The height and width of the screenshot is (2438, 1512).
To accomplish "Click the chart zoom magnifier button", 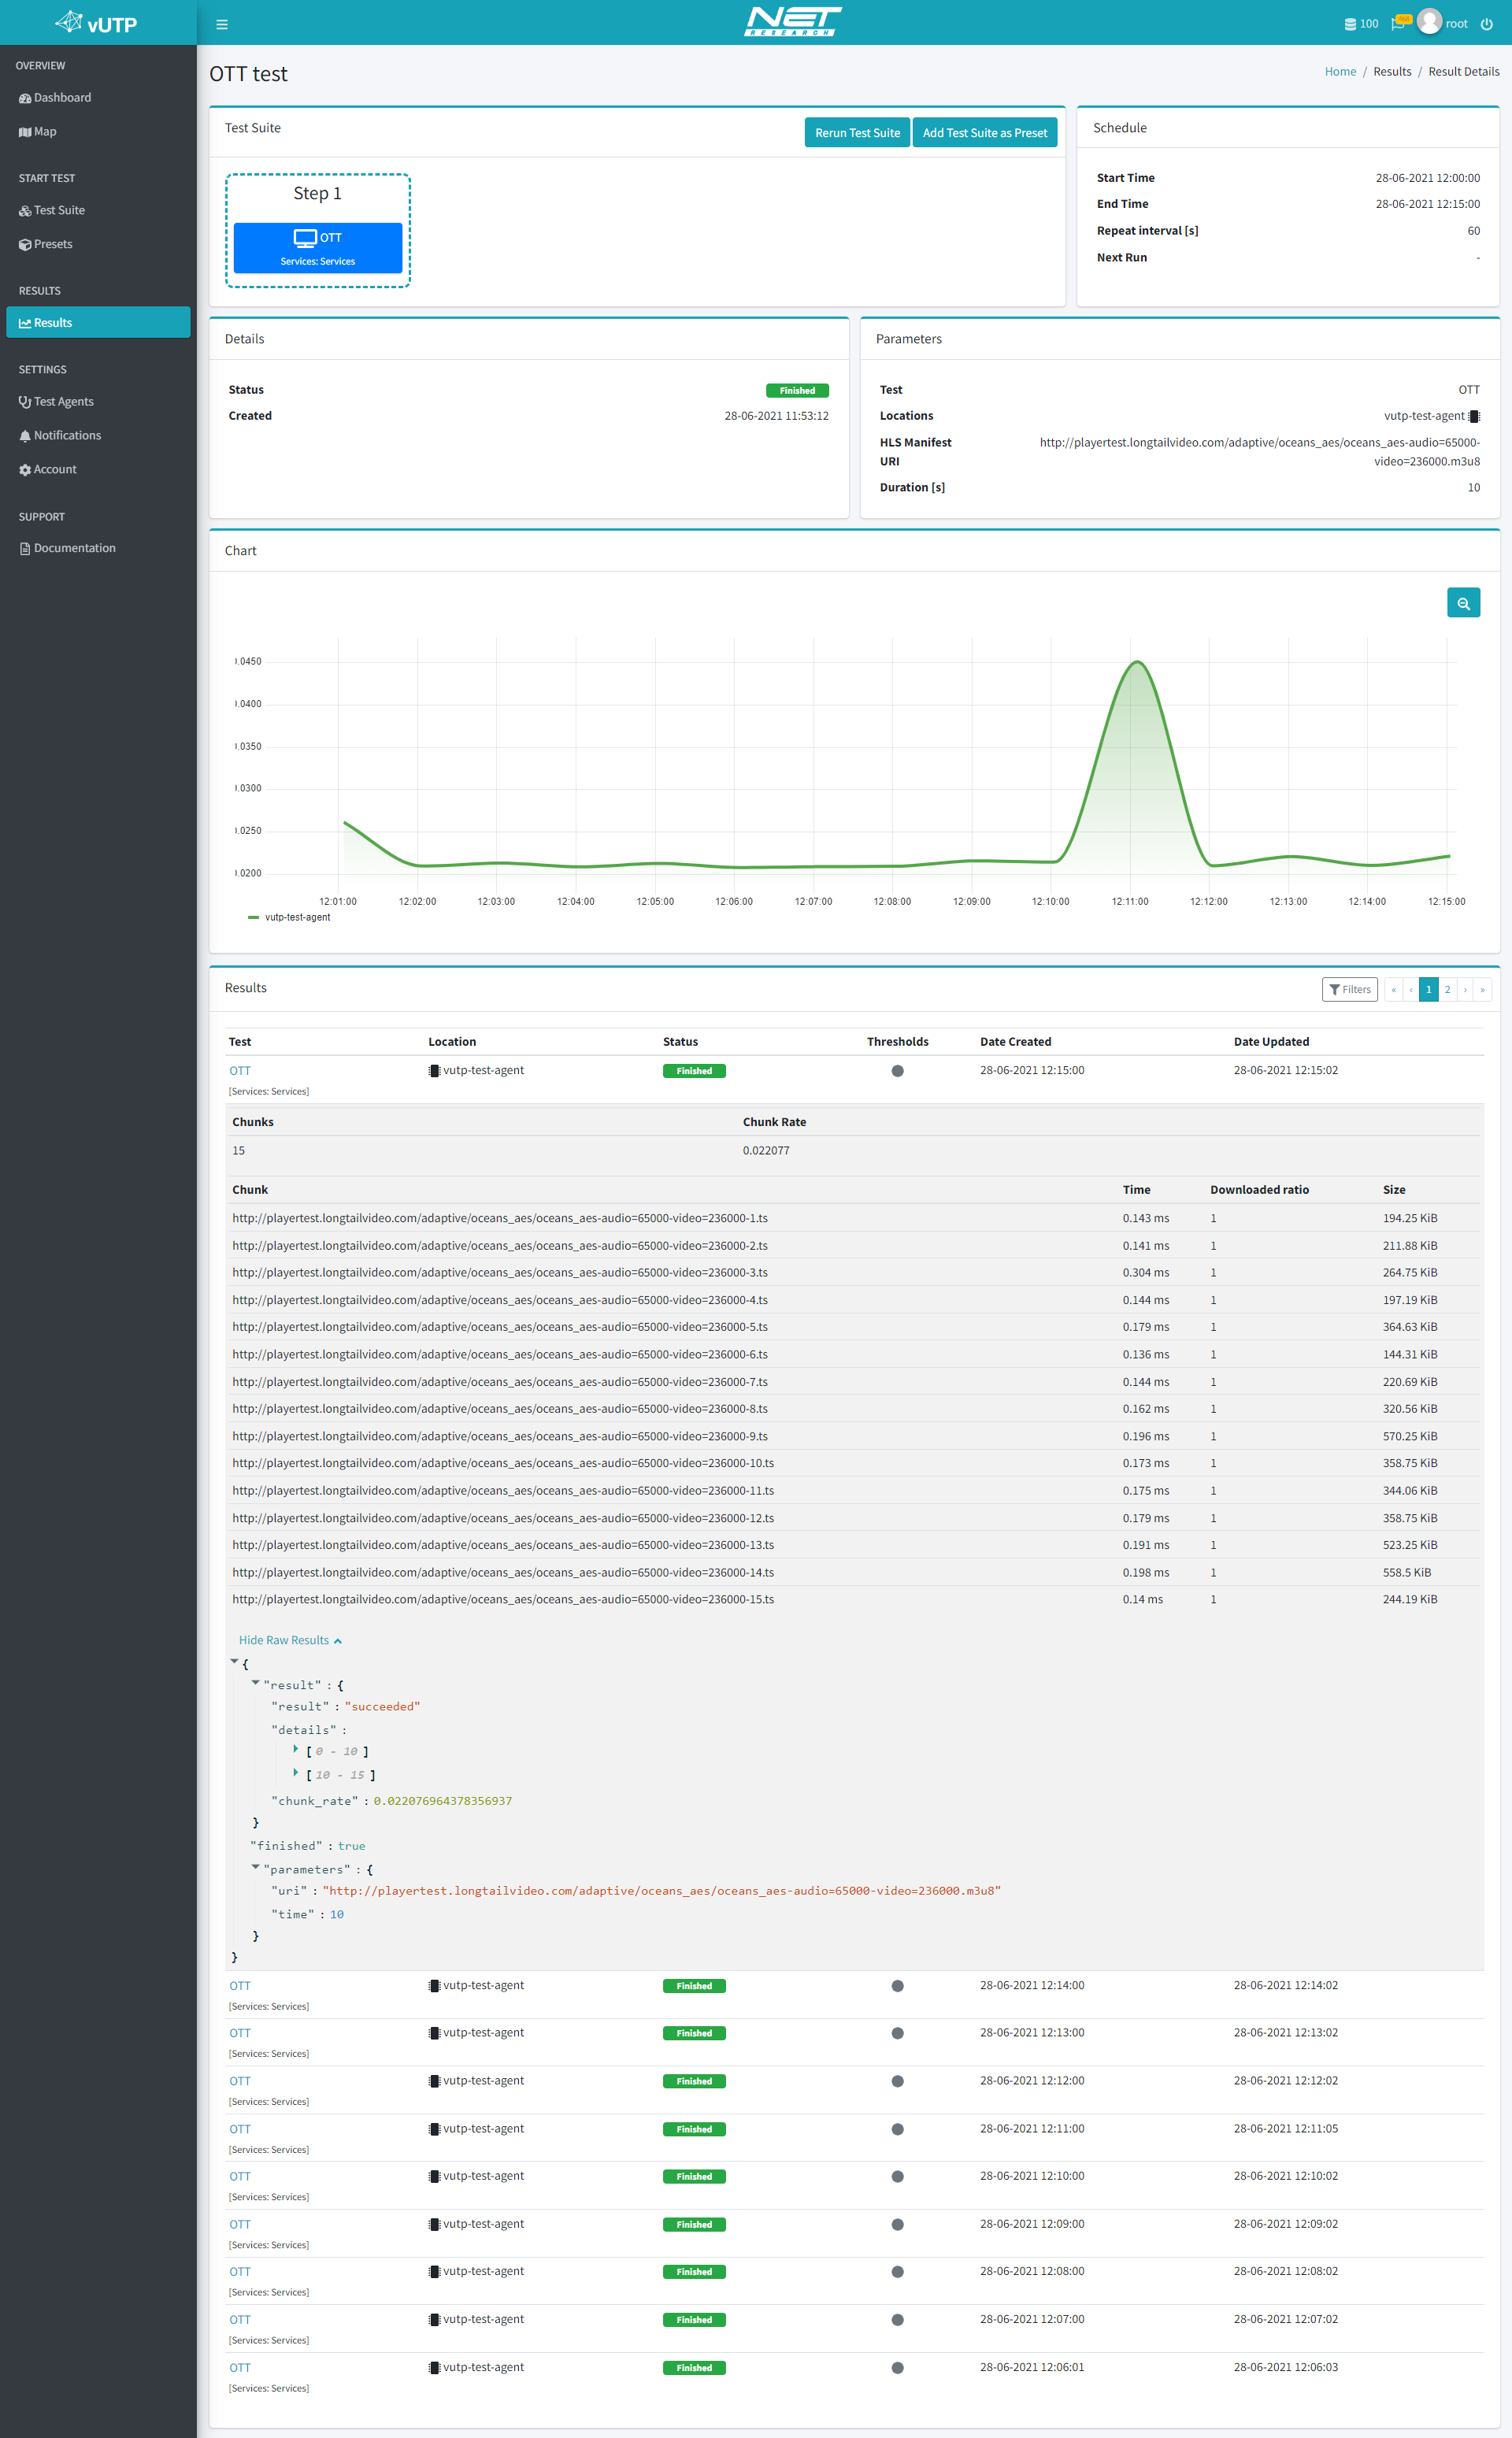I will 1463,603.
